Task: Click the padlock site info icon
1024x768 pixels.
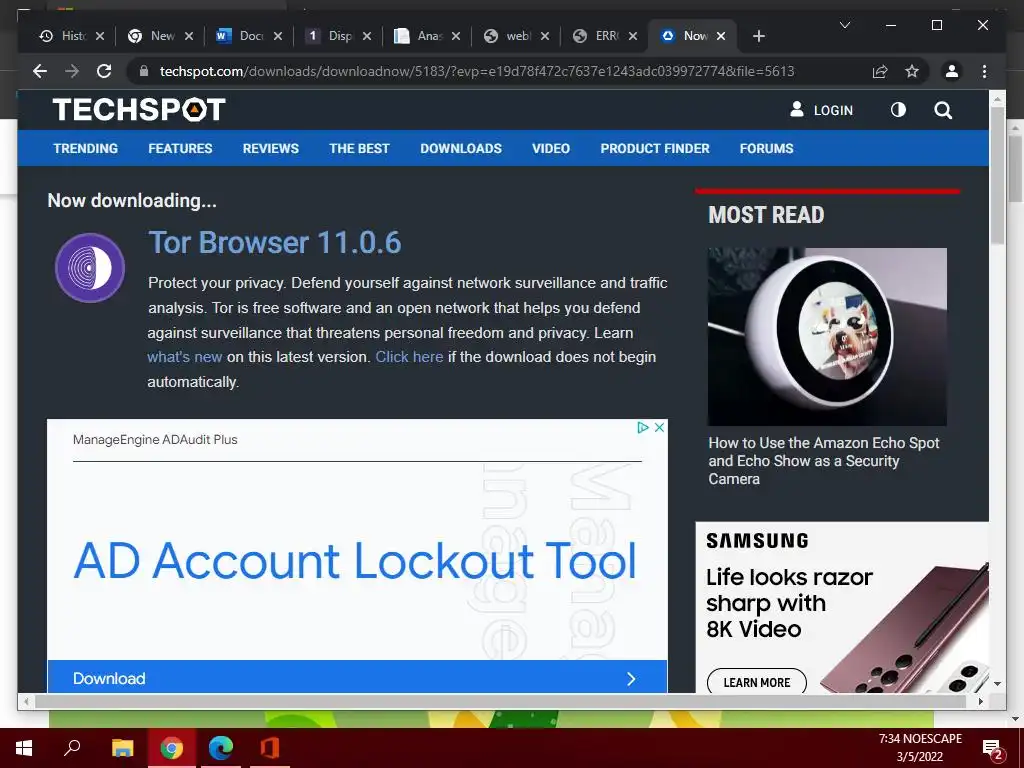Action: 144,71
